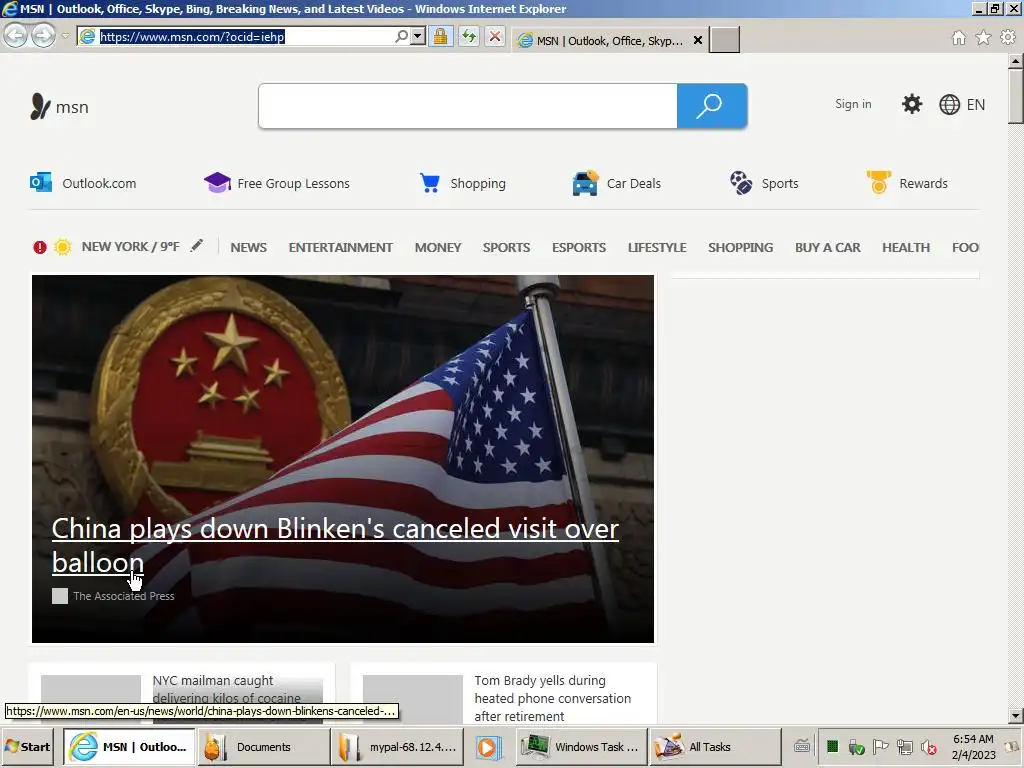Screen dimensions: 1024x768
Task: Open the BUY A CAR section
Action: tap(827, 248)
